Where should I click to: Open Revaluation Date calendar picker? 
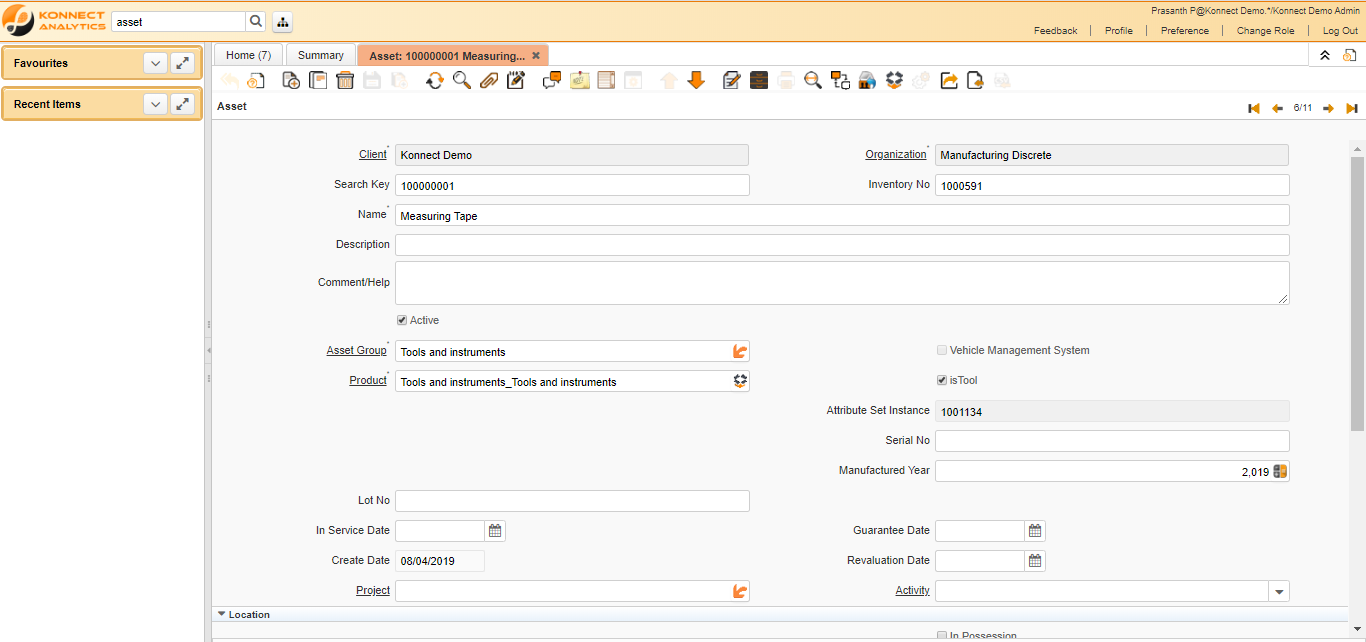tap(1035, 561)
